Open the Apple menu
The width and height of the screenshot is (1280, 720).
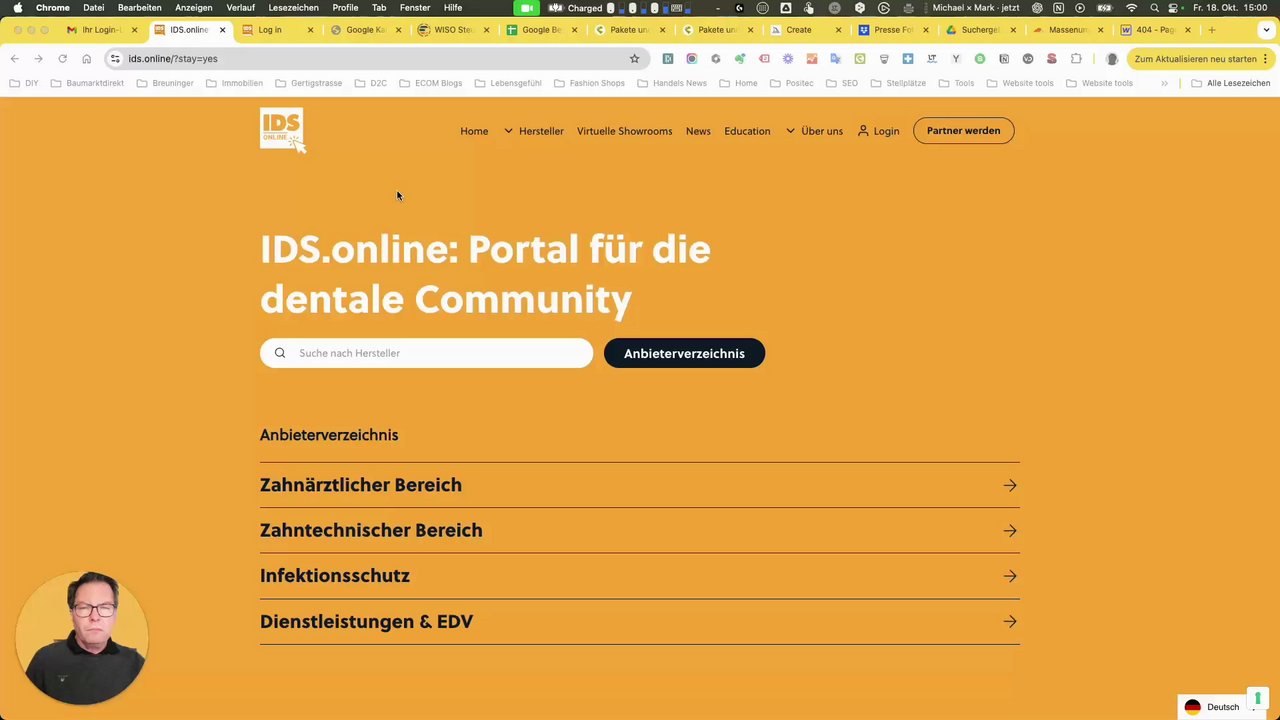[18, 8]
